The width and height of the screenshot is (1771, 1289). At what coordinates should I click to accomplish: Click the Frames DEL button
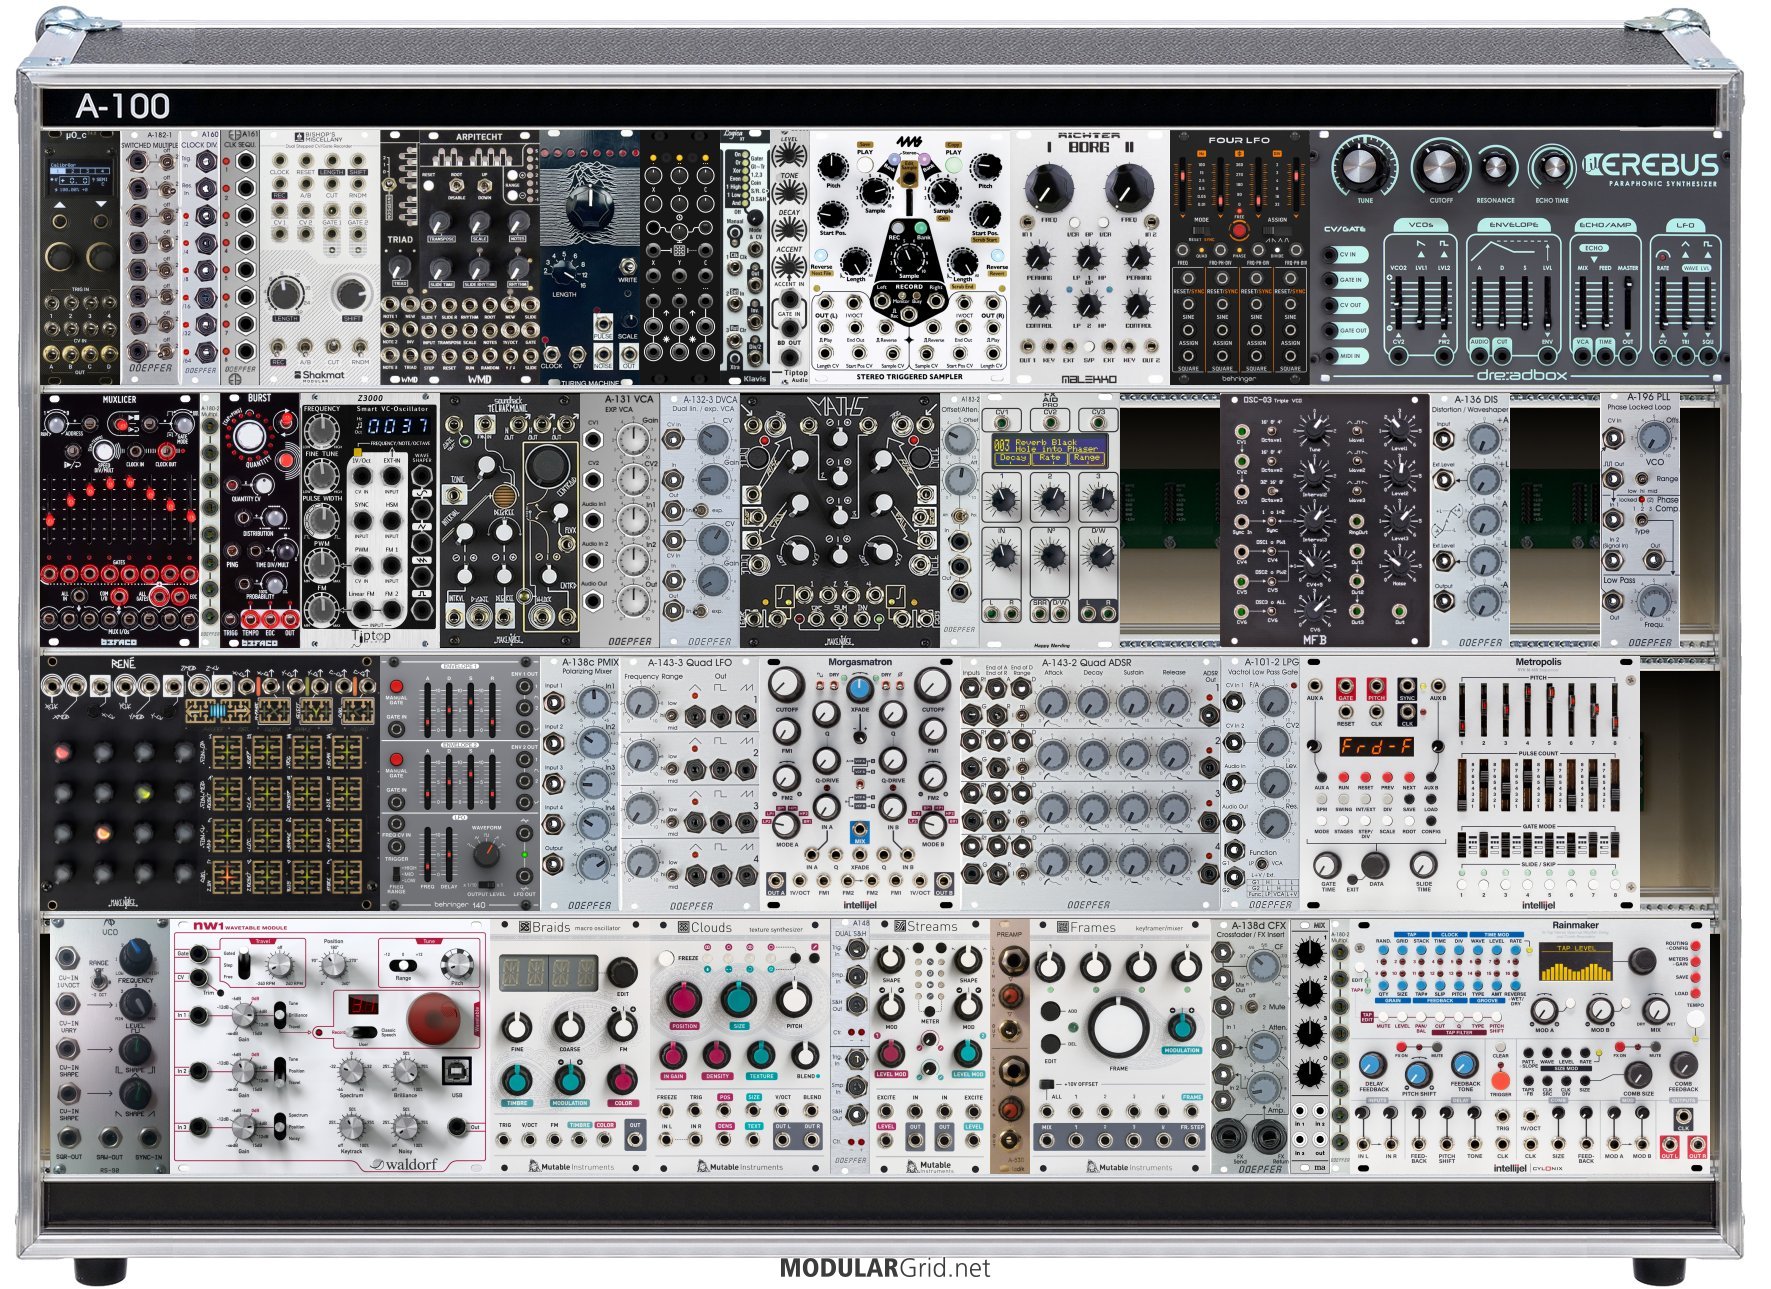click(1050, 1044)
